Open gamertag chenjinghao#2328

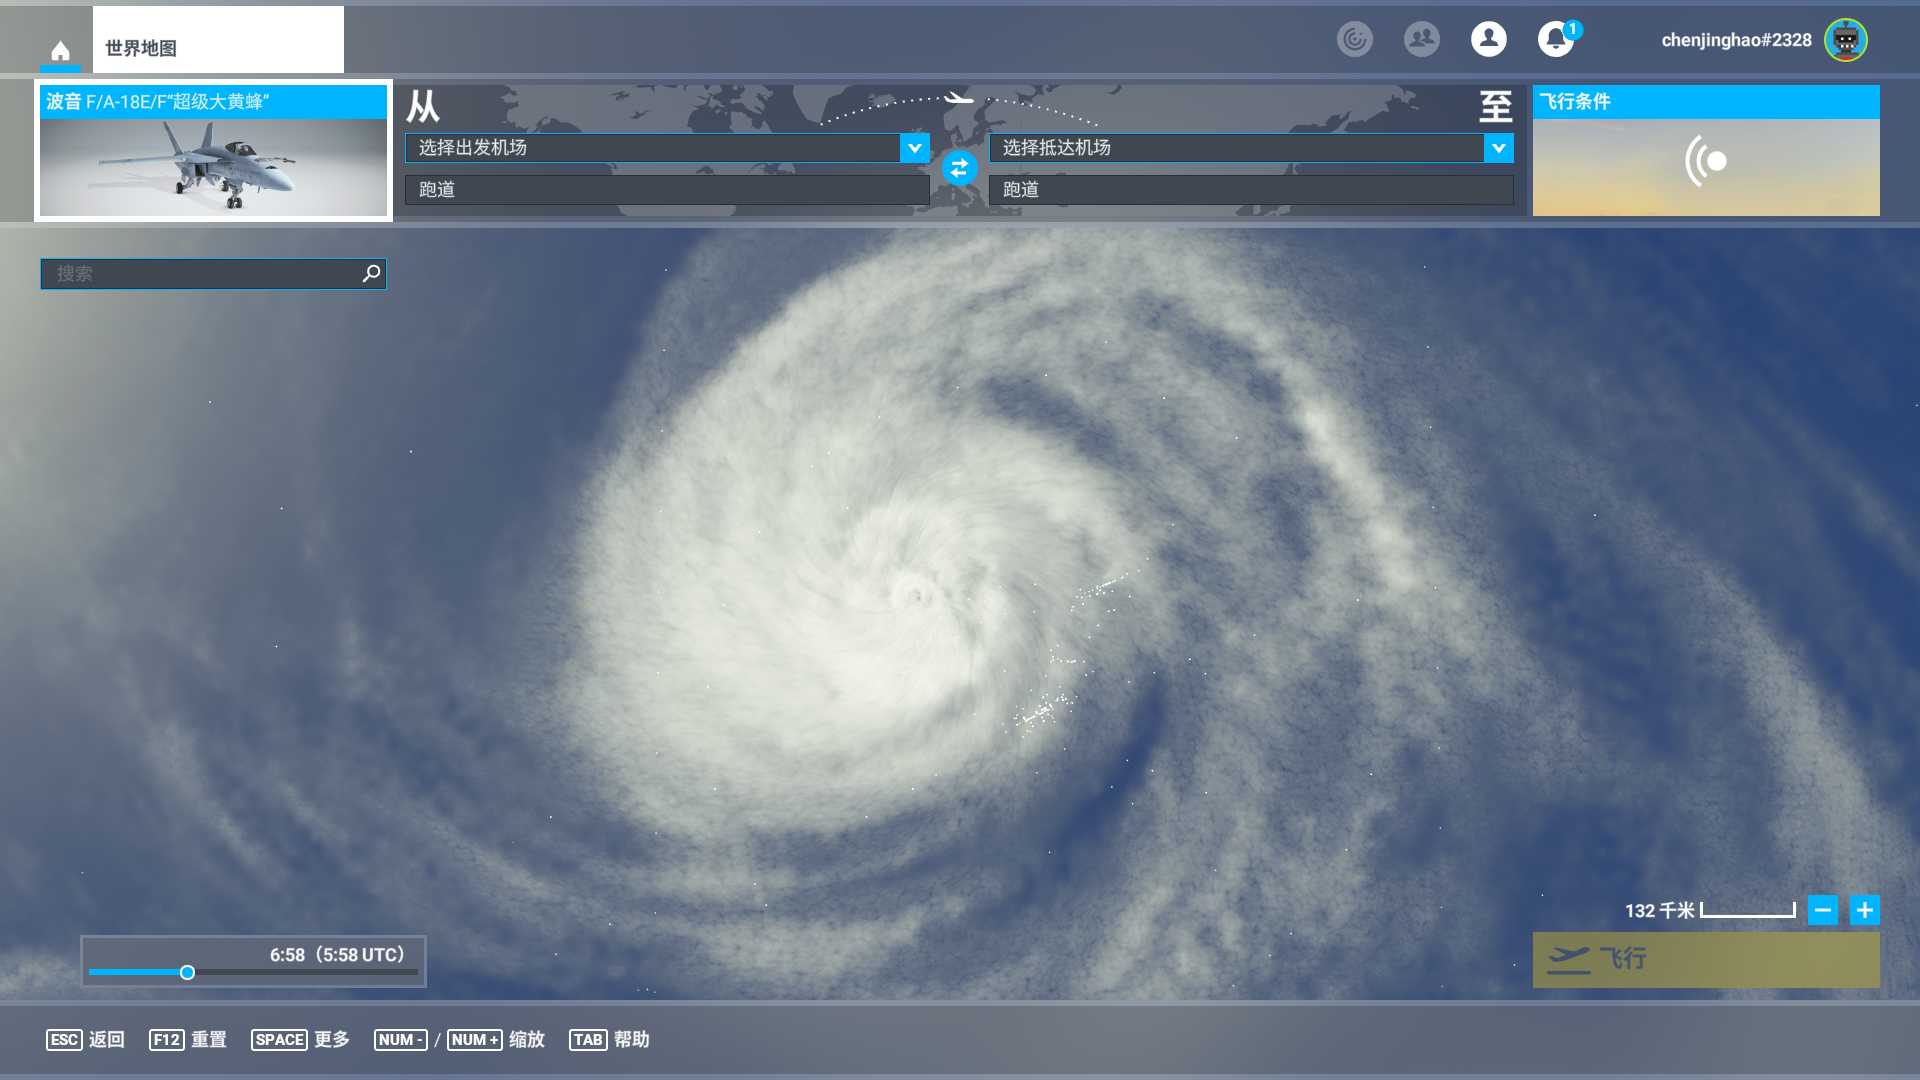[x=1736, y=40]
